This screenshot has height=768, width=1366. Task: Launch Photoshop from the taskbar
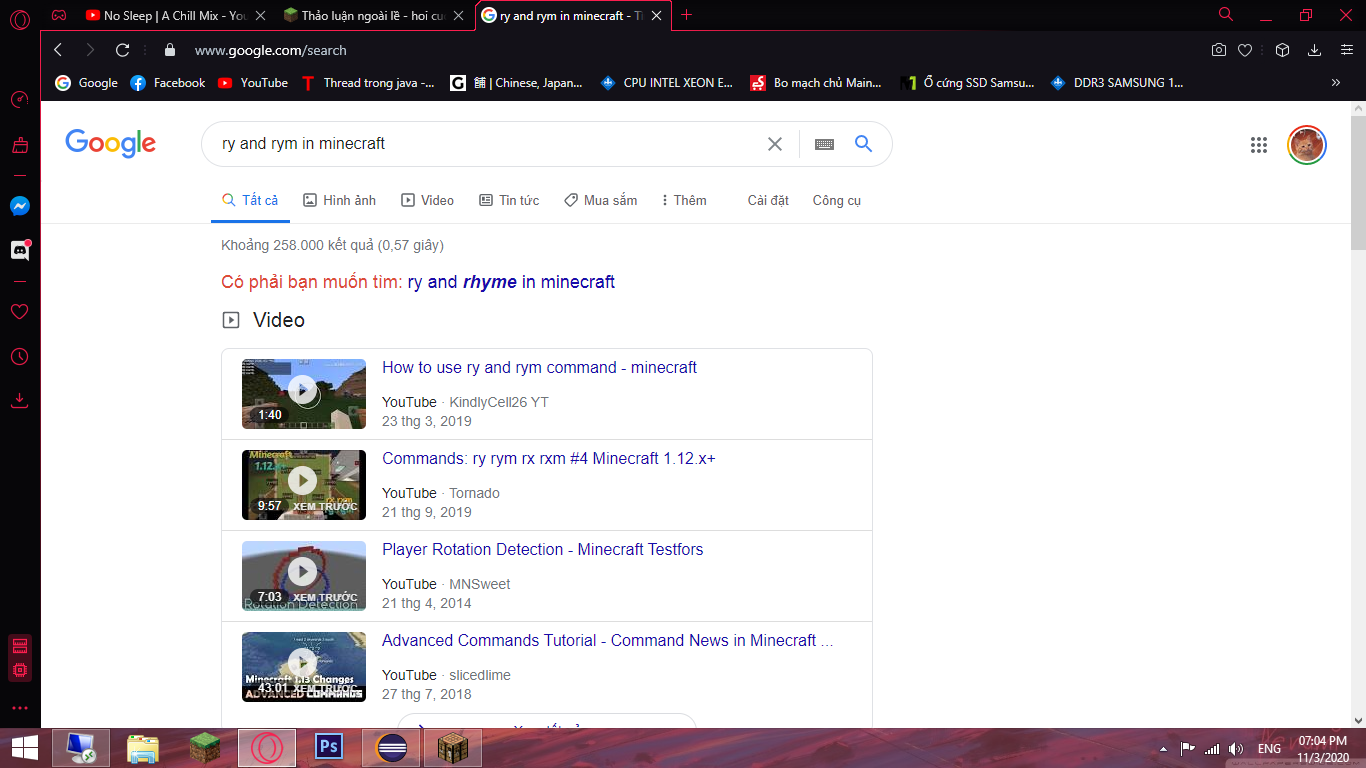click(328, 748)
